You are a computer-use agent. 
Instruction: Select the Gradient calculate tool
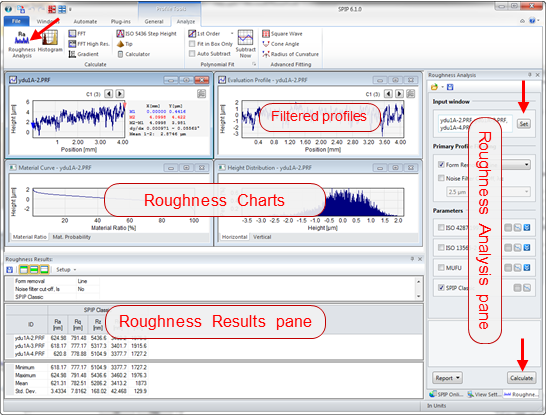(x=84, y=54)
